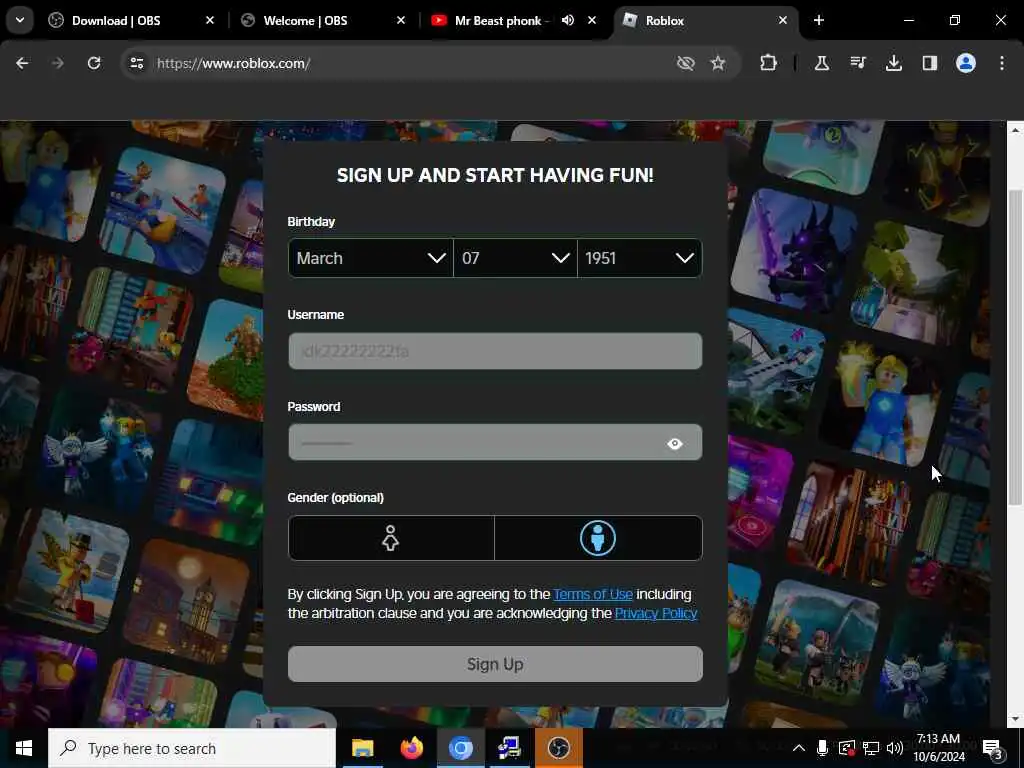Viewport: 1024px width, 768px height.
Task: Go forward to the next page
Action: click(x=57, y=63)
